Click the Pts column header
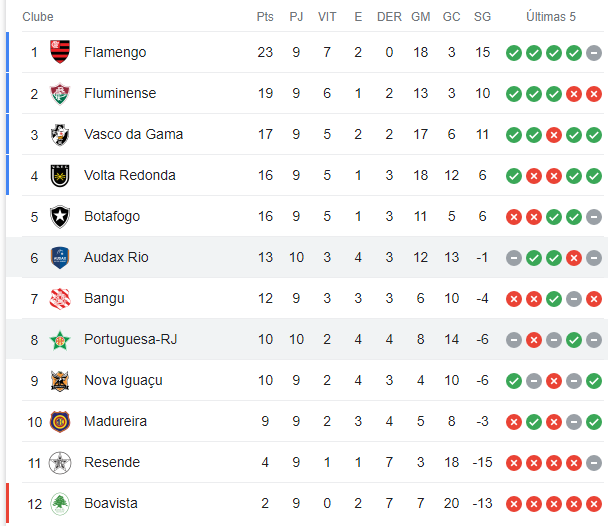The height and width of the screenshot is (526, 608). pyautogui.click(x=265, y=17)
